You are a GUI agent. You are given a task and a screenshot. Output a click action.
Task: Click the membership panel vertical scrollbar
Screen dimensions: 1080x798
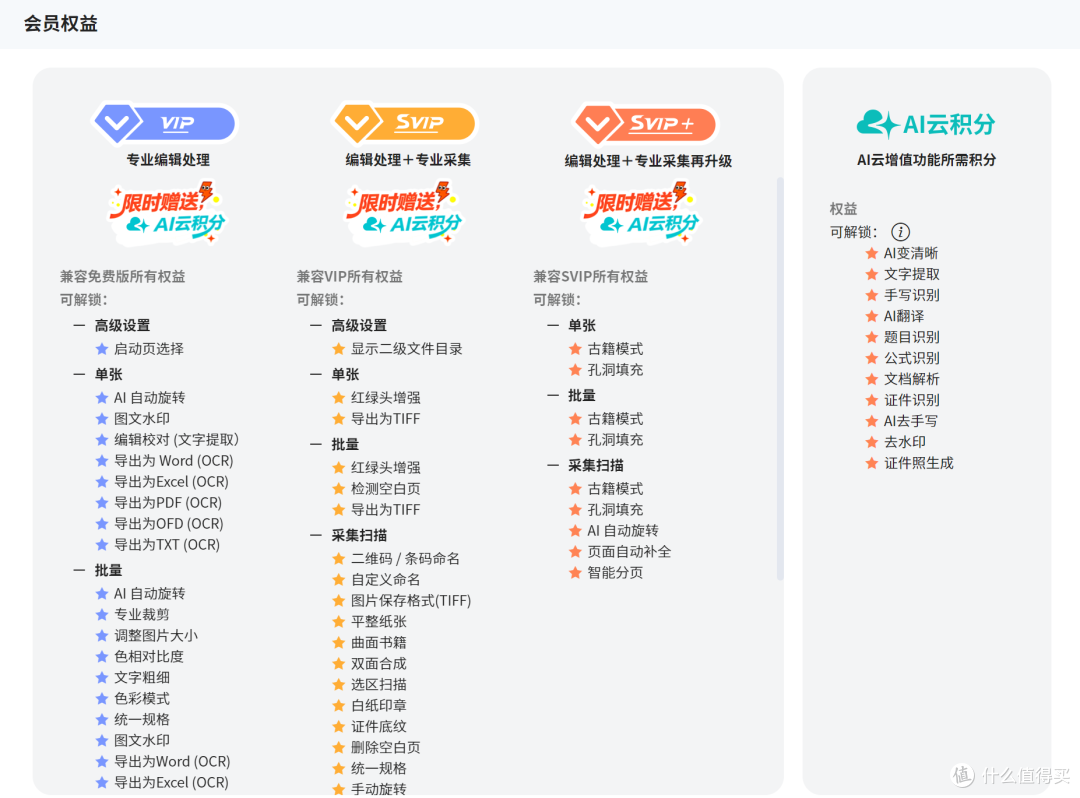tap(780, 379)
